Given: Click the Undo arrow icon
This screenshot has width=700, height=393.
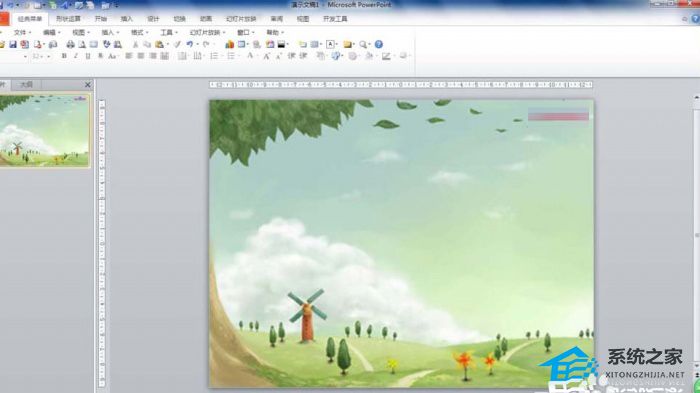Looking at the screenshot, I should coord(190,44).
